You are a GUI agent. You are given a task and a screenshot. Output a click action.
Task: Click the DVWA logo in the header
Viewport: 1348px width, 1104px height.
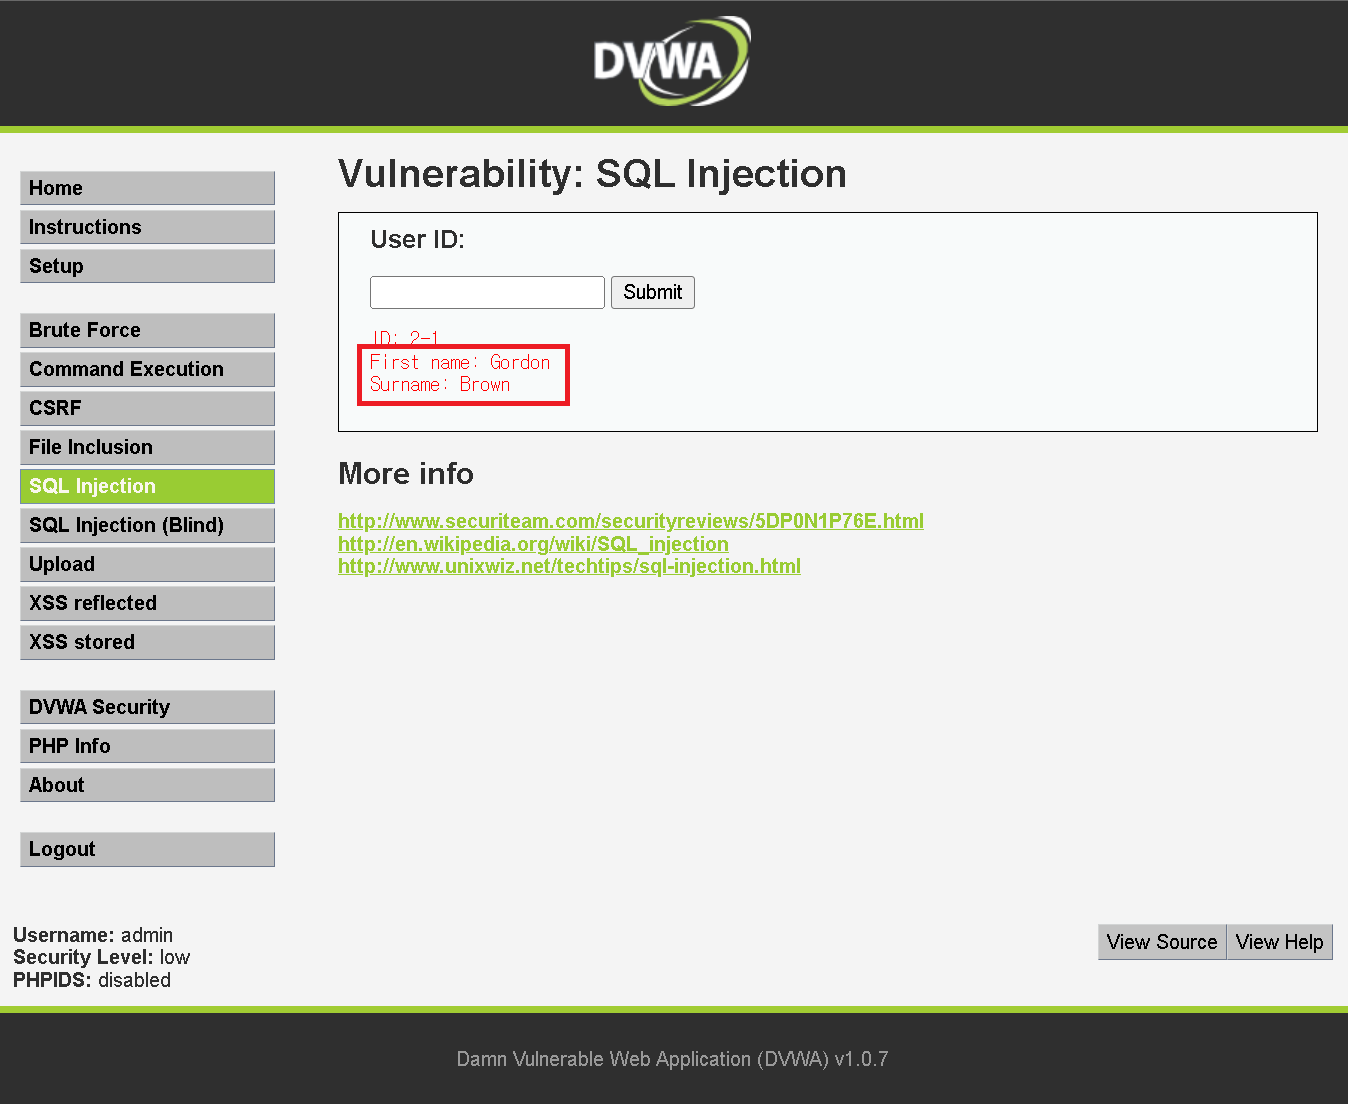click(x=672, y=61)
